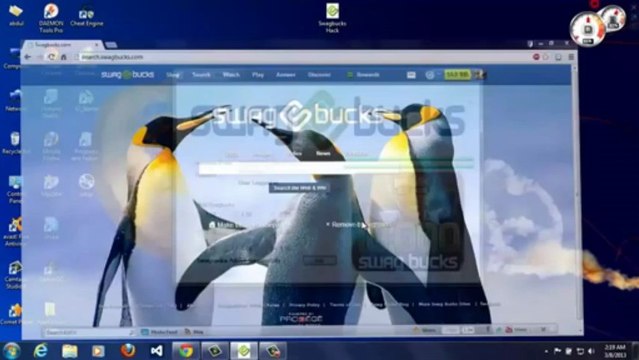The height and width of the screenshot is (360, 639).
Task: Select the Swagbucks.com browser tab
Action: pos(61,44)
